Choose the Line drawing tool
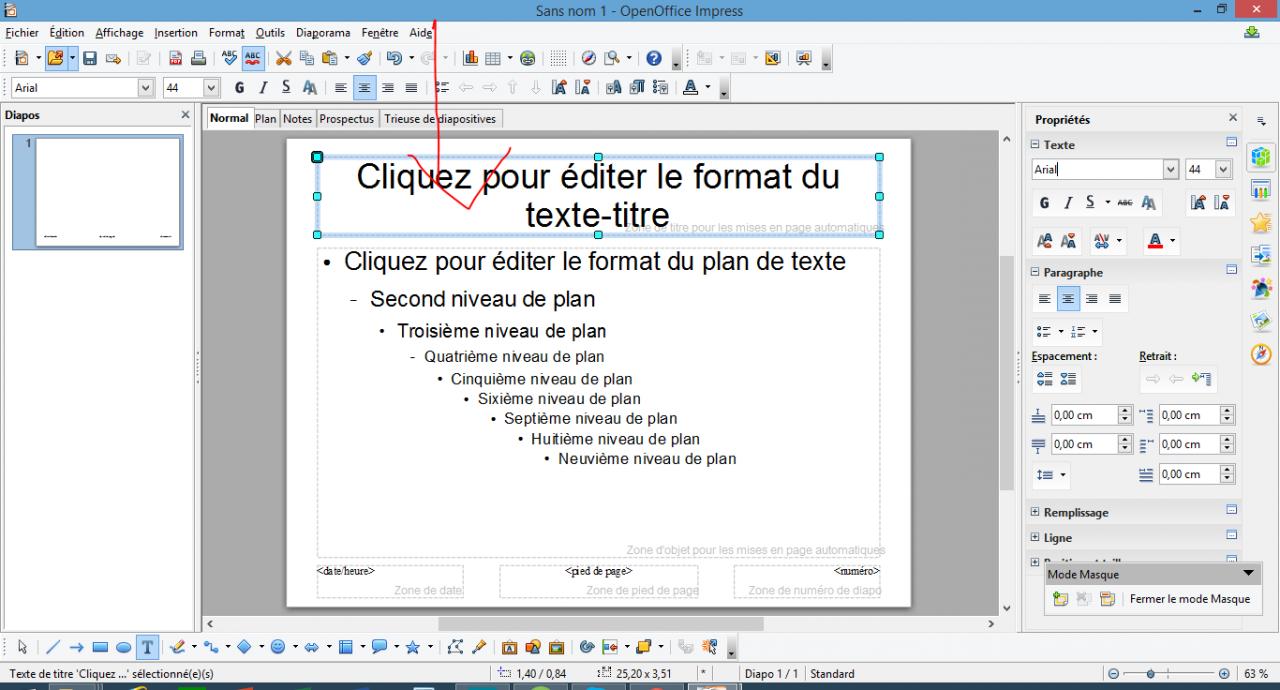The width and height of the screenshot is (1280, 690). [53, 647]
